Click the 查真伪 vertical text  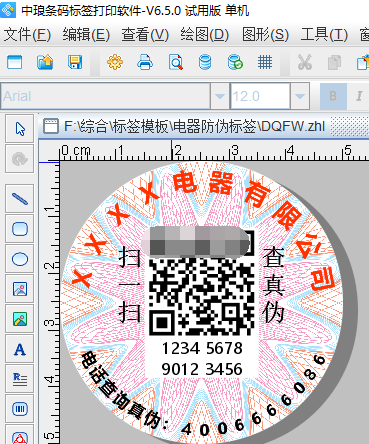(x=273, y=285)
